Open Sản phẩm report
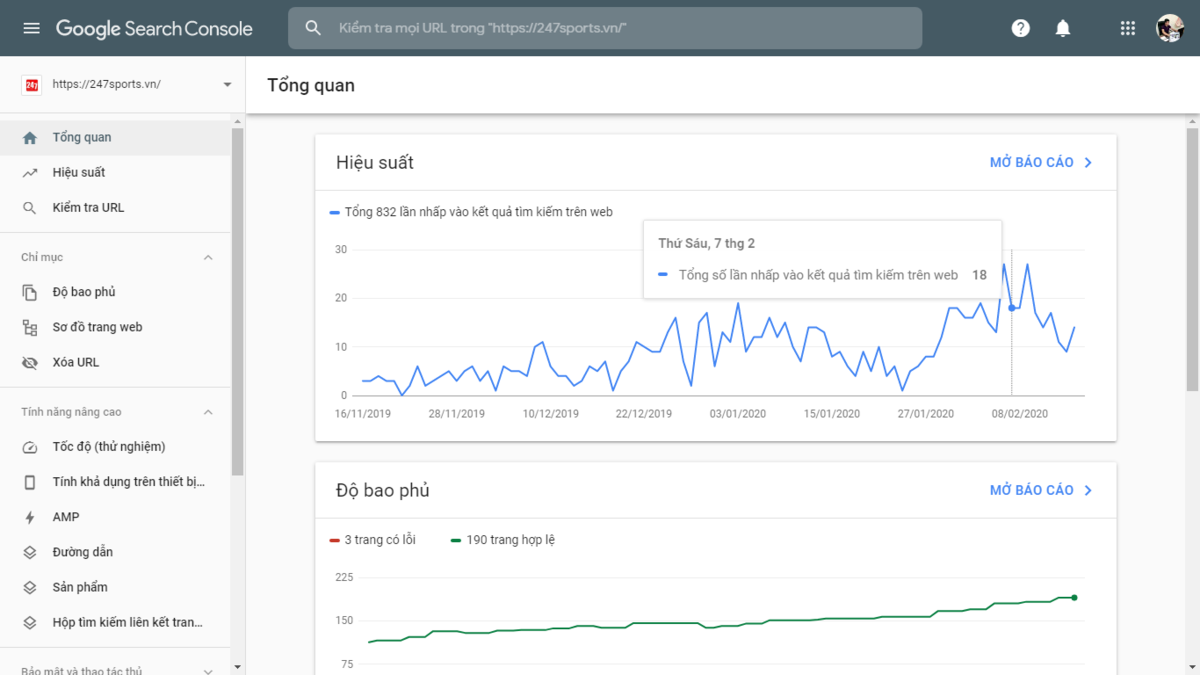The image size is (1200, 675). coord(115,587)
